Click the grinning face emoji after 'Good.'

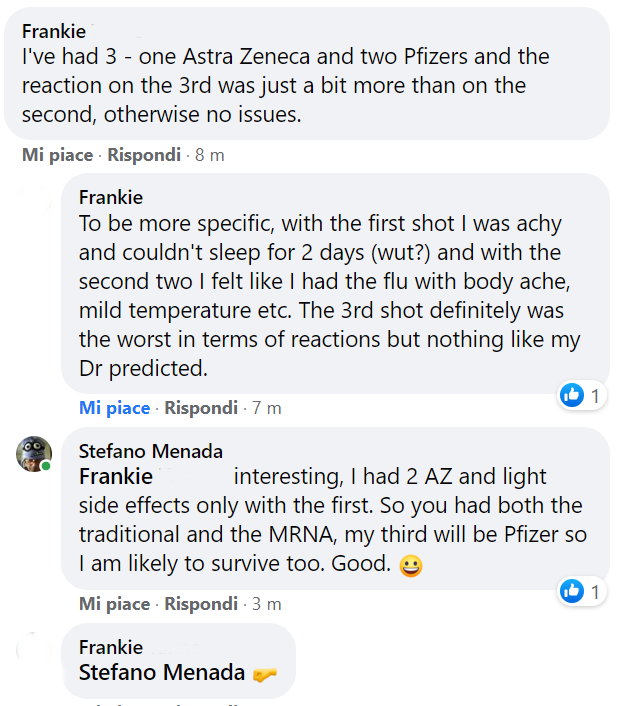pyautogui.click(x=410, y=566)
